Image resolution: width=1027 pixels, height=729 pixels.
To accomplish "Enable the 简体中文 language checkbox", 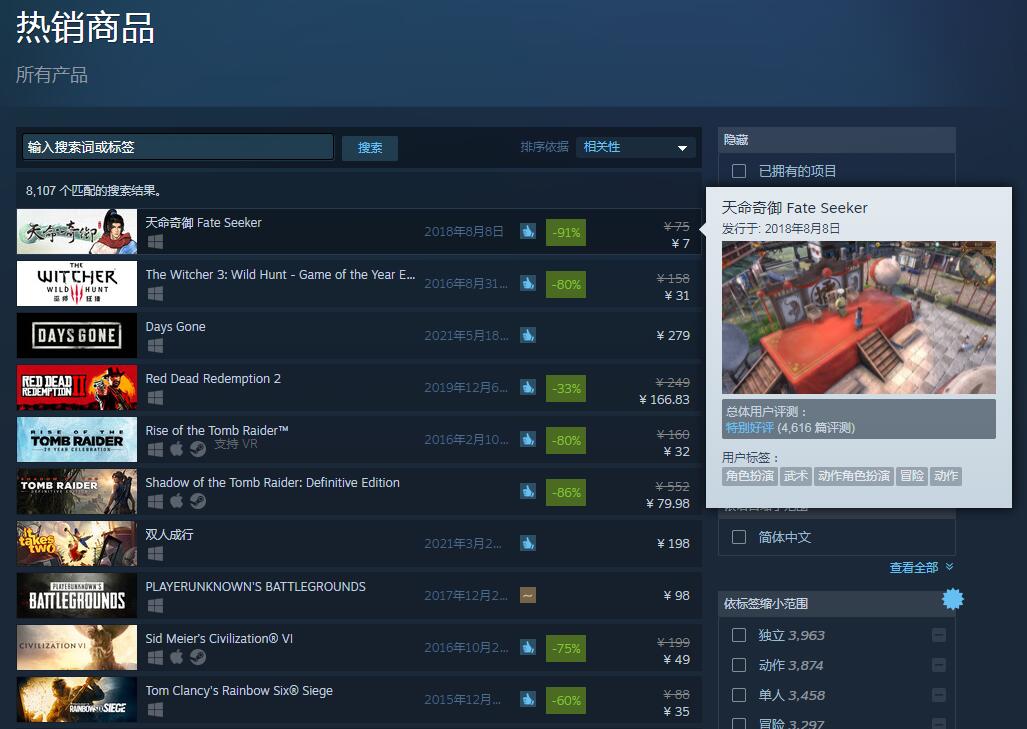I will (739, 537).
